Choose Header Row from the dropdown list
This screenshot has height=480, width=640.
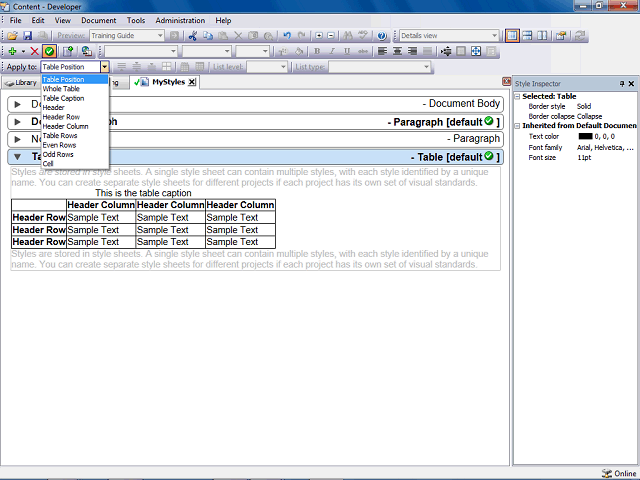[75, 117]
